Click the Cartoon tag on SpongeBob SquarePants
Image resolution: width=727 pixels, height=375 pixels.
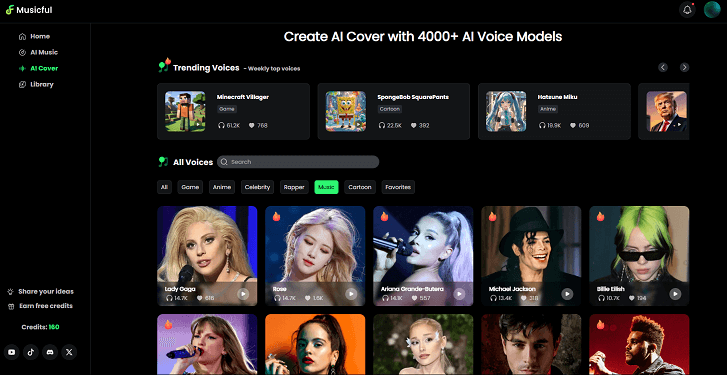(x=389, y=109)
